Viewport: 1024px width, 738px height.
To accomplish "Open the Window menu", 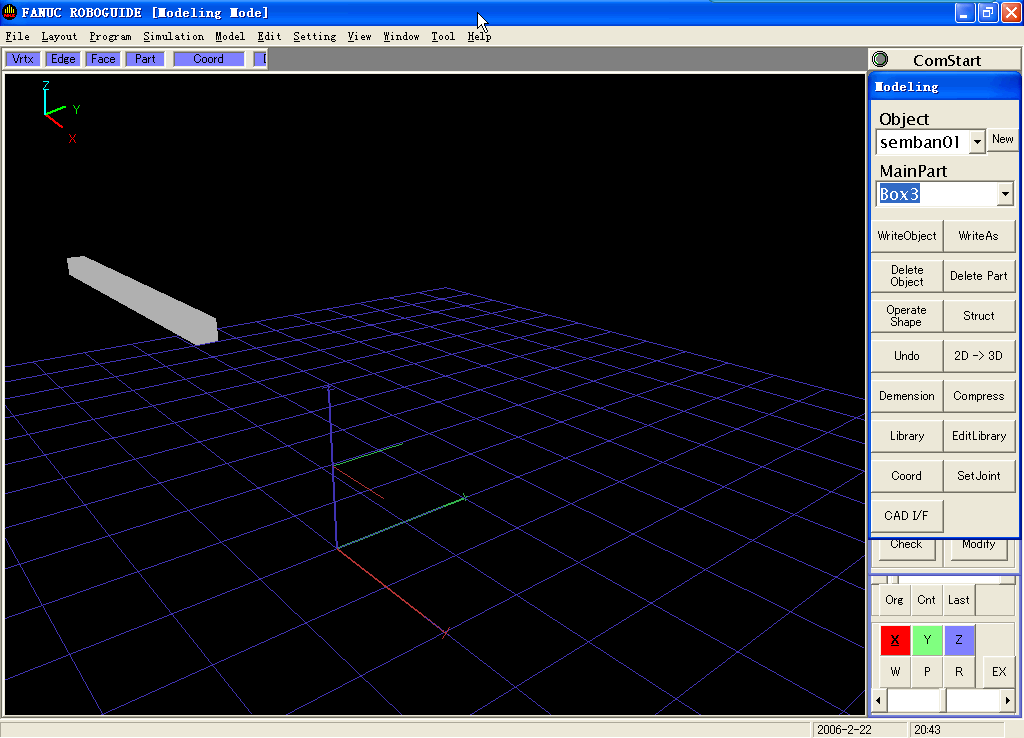I will point(402,37).
